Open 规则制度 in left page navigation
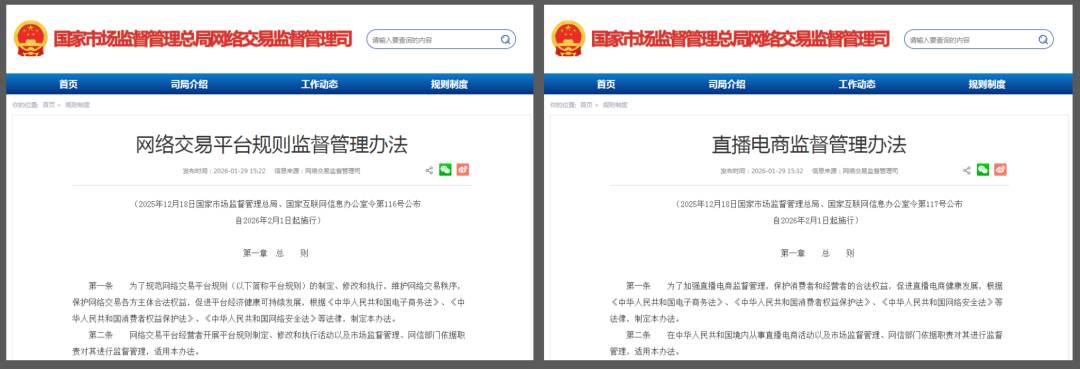The height and width of the screenshot is (369, 1080). (x=450, y=84)
